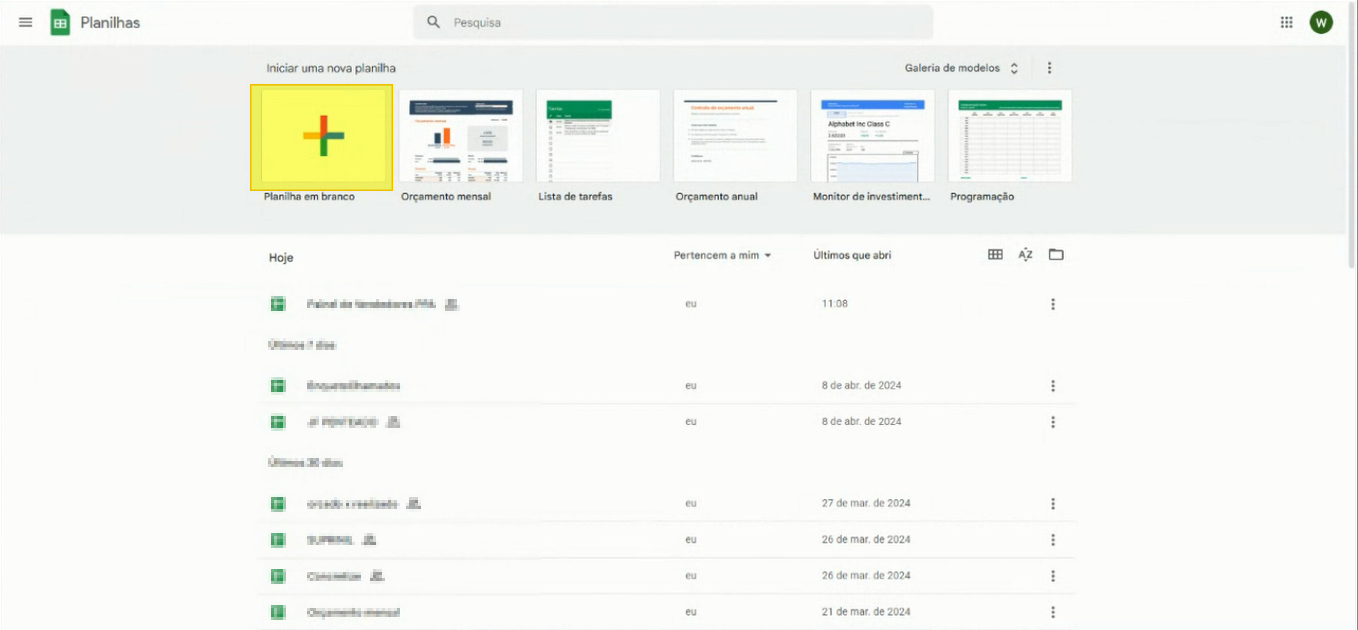Open the template section's more options menu
This screenshot has width=1358, height=630.
pos(1049,68)
